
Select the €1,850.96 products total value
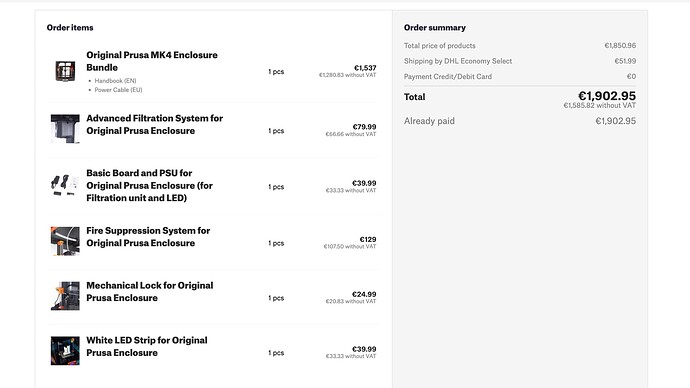click(x=620, y=45)
